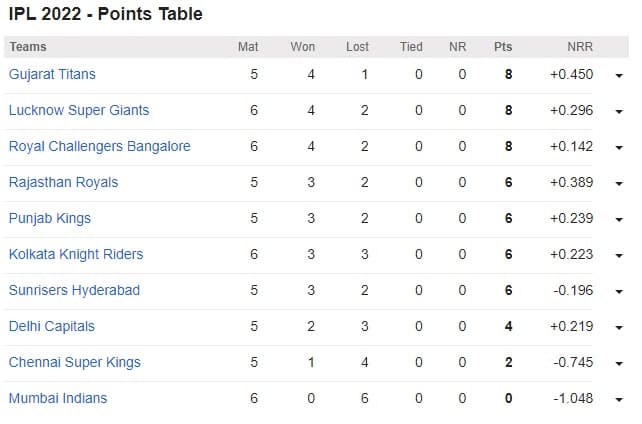Expand the Delhi Capitals row arrow
The image size is (642, 424).
tap(620, 328)
